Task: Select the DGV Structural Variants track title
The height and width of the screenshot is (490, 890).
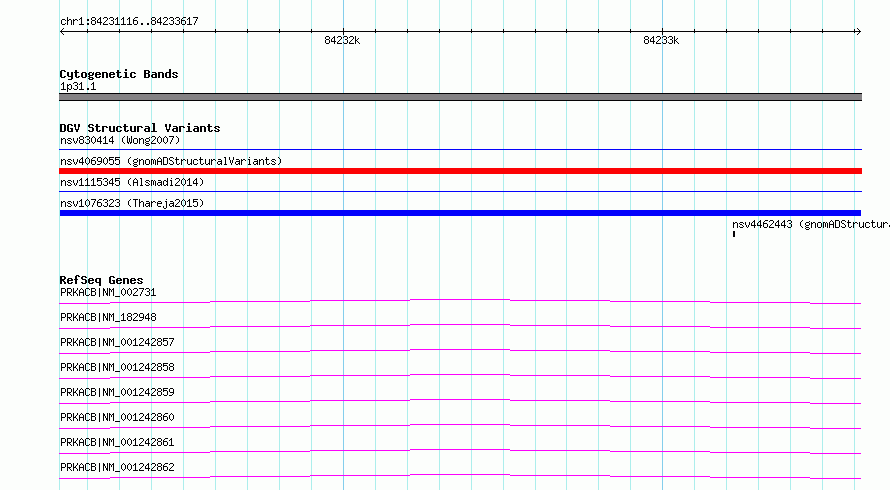Action: 140,128
